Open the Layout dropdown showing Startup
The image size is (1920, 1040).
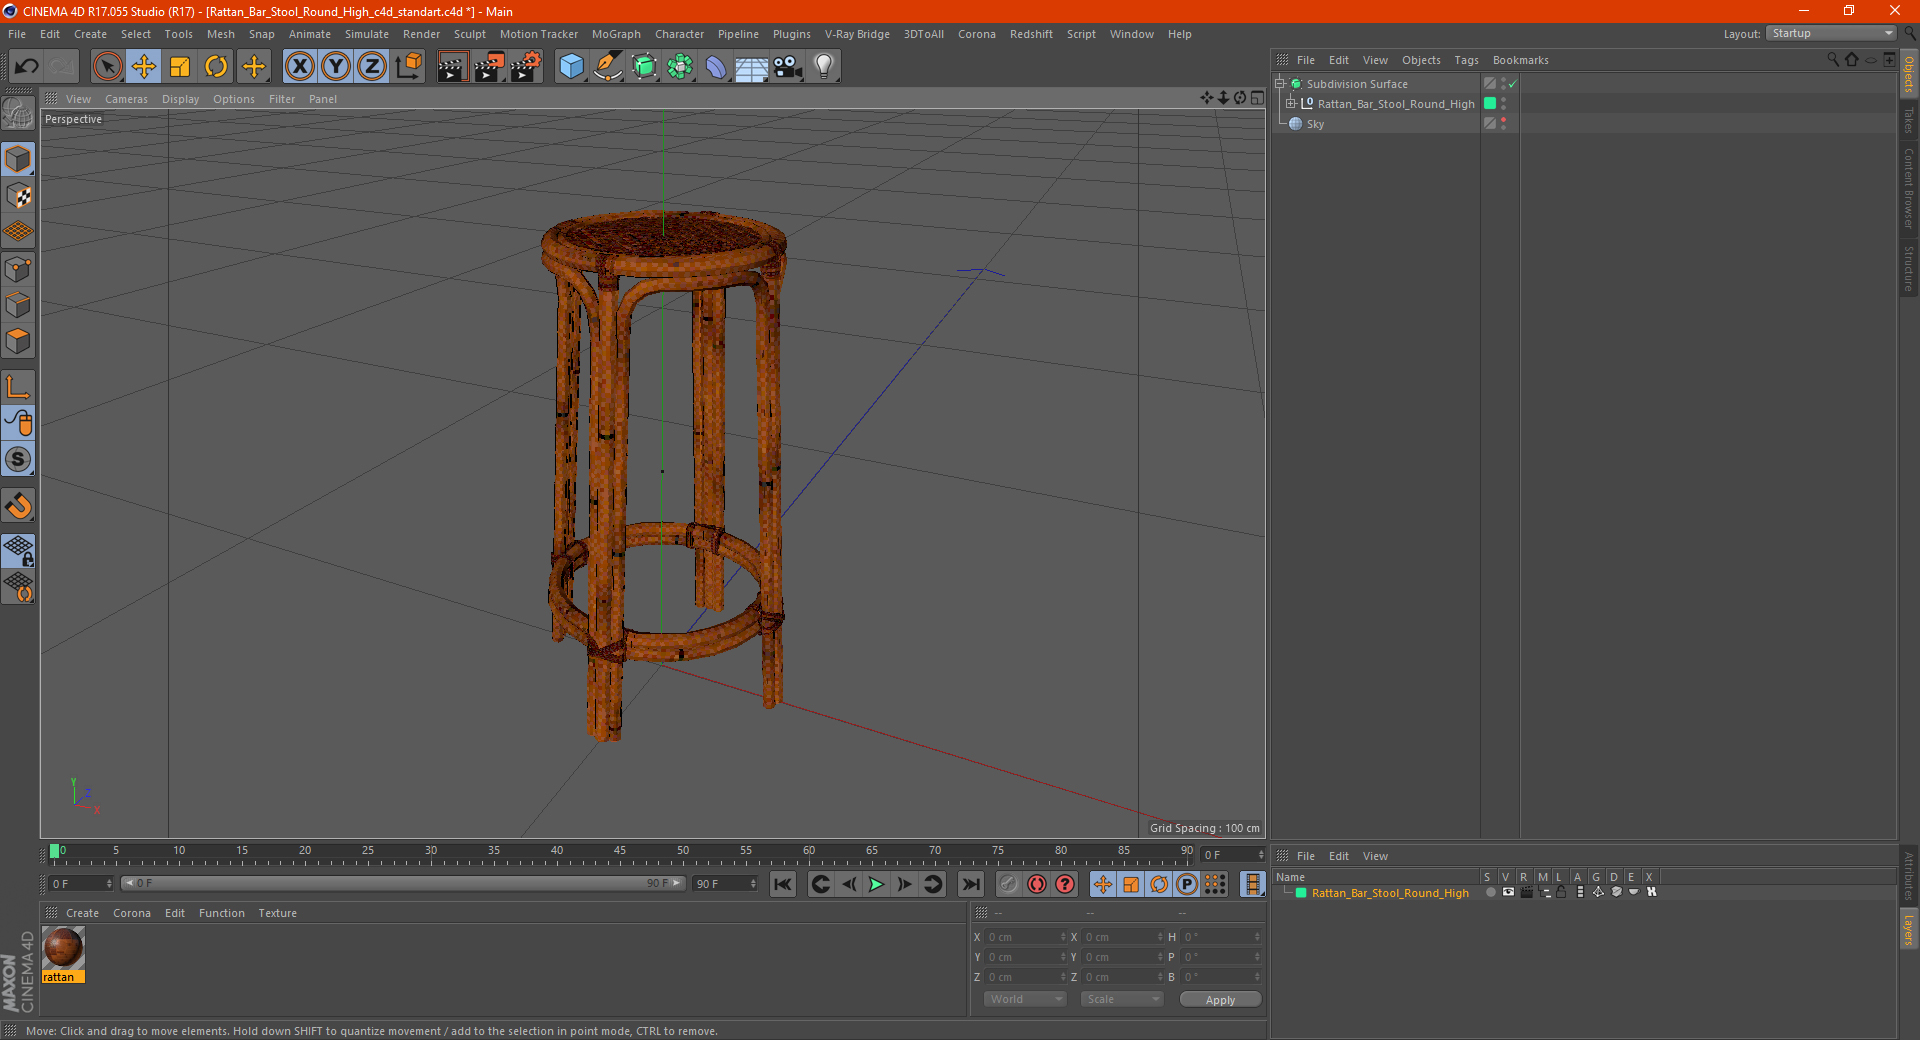click(x=1832, y=33)
